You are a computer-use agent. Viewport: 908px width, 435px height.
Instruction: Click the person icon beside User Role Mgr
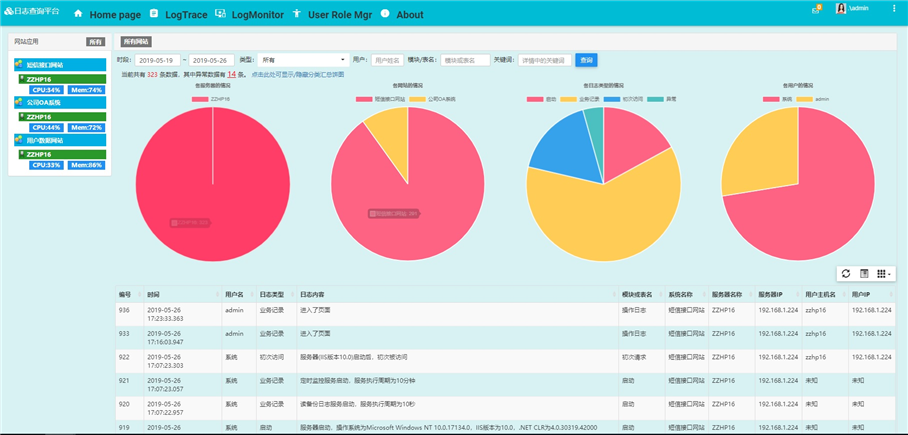tap(297, 14)
